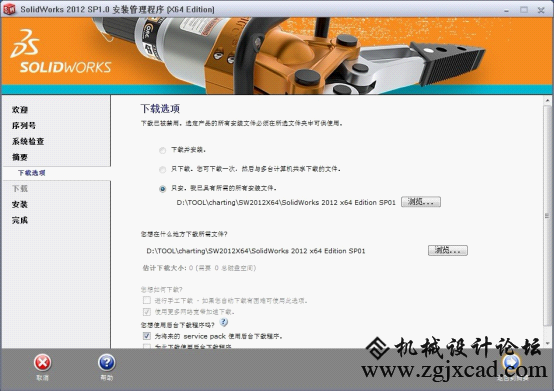Image resolution: width=554 pixels, height=391 pixels.
Task: Go to the 欢迎 step in sidebar
Action: coord(20,110)
